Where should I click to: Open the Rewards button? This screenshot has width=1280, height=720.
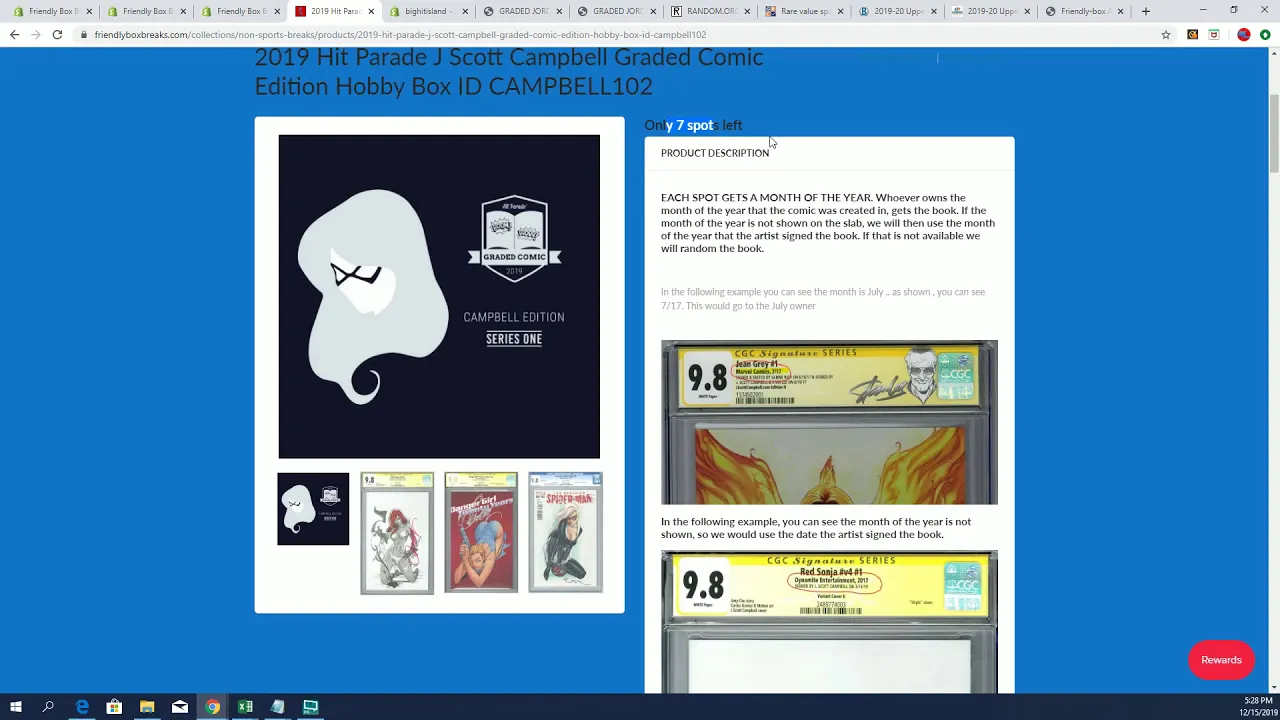point(1221,660)
